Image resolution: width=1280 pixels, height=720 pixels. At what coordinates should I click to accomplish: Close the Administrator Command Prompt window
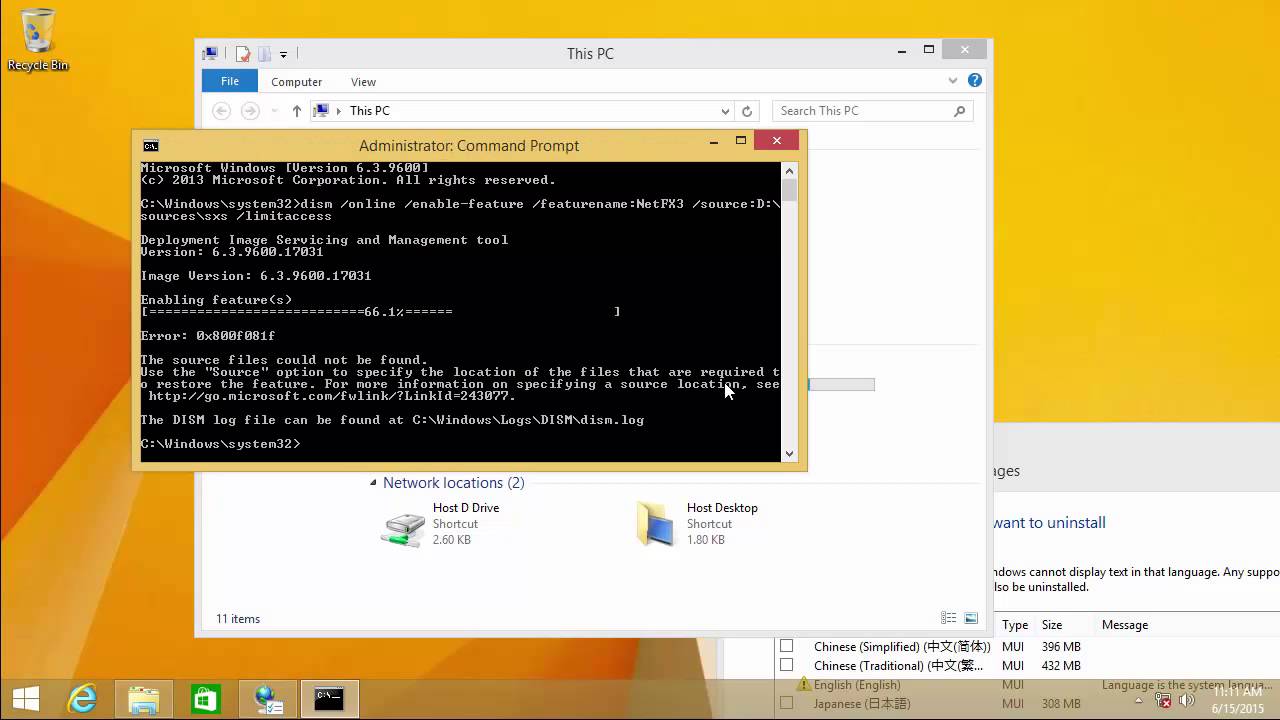pos(777,141)
